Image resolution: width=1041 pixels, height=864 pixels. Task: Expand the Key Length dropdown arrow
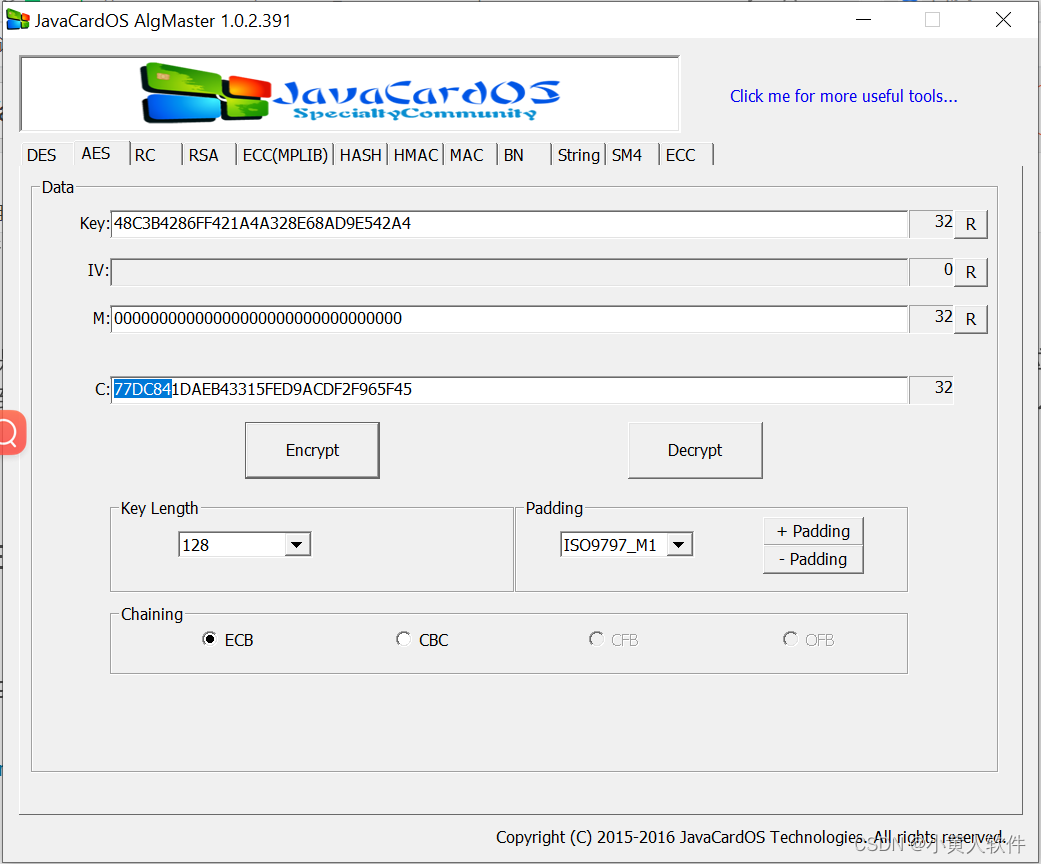297,545
